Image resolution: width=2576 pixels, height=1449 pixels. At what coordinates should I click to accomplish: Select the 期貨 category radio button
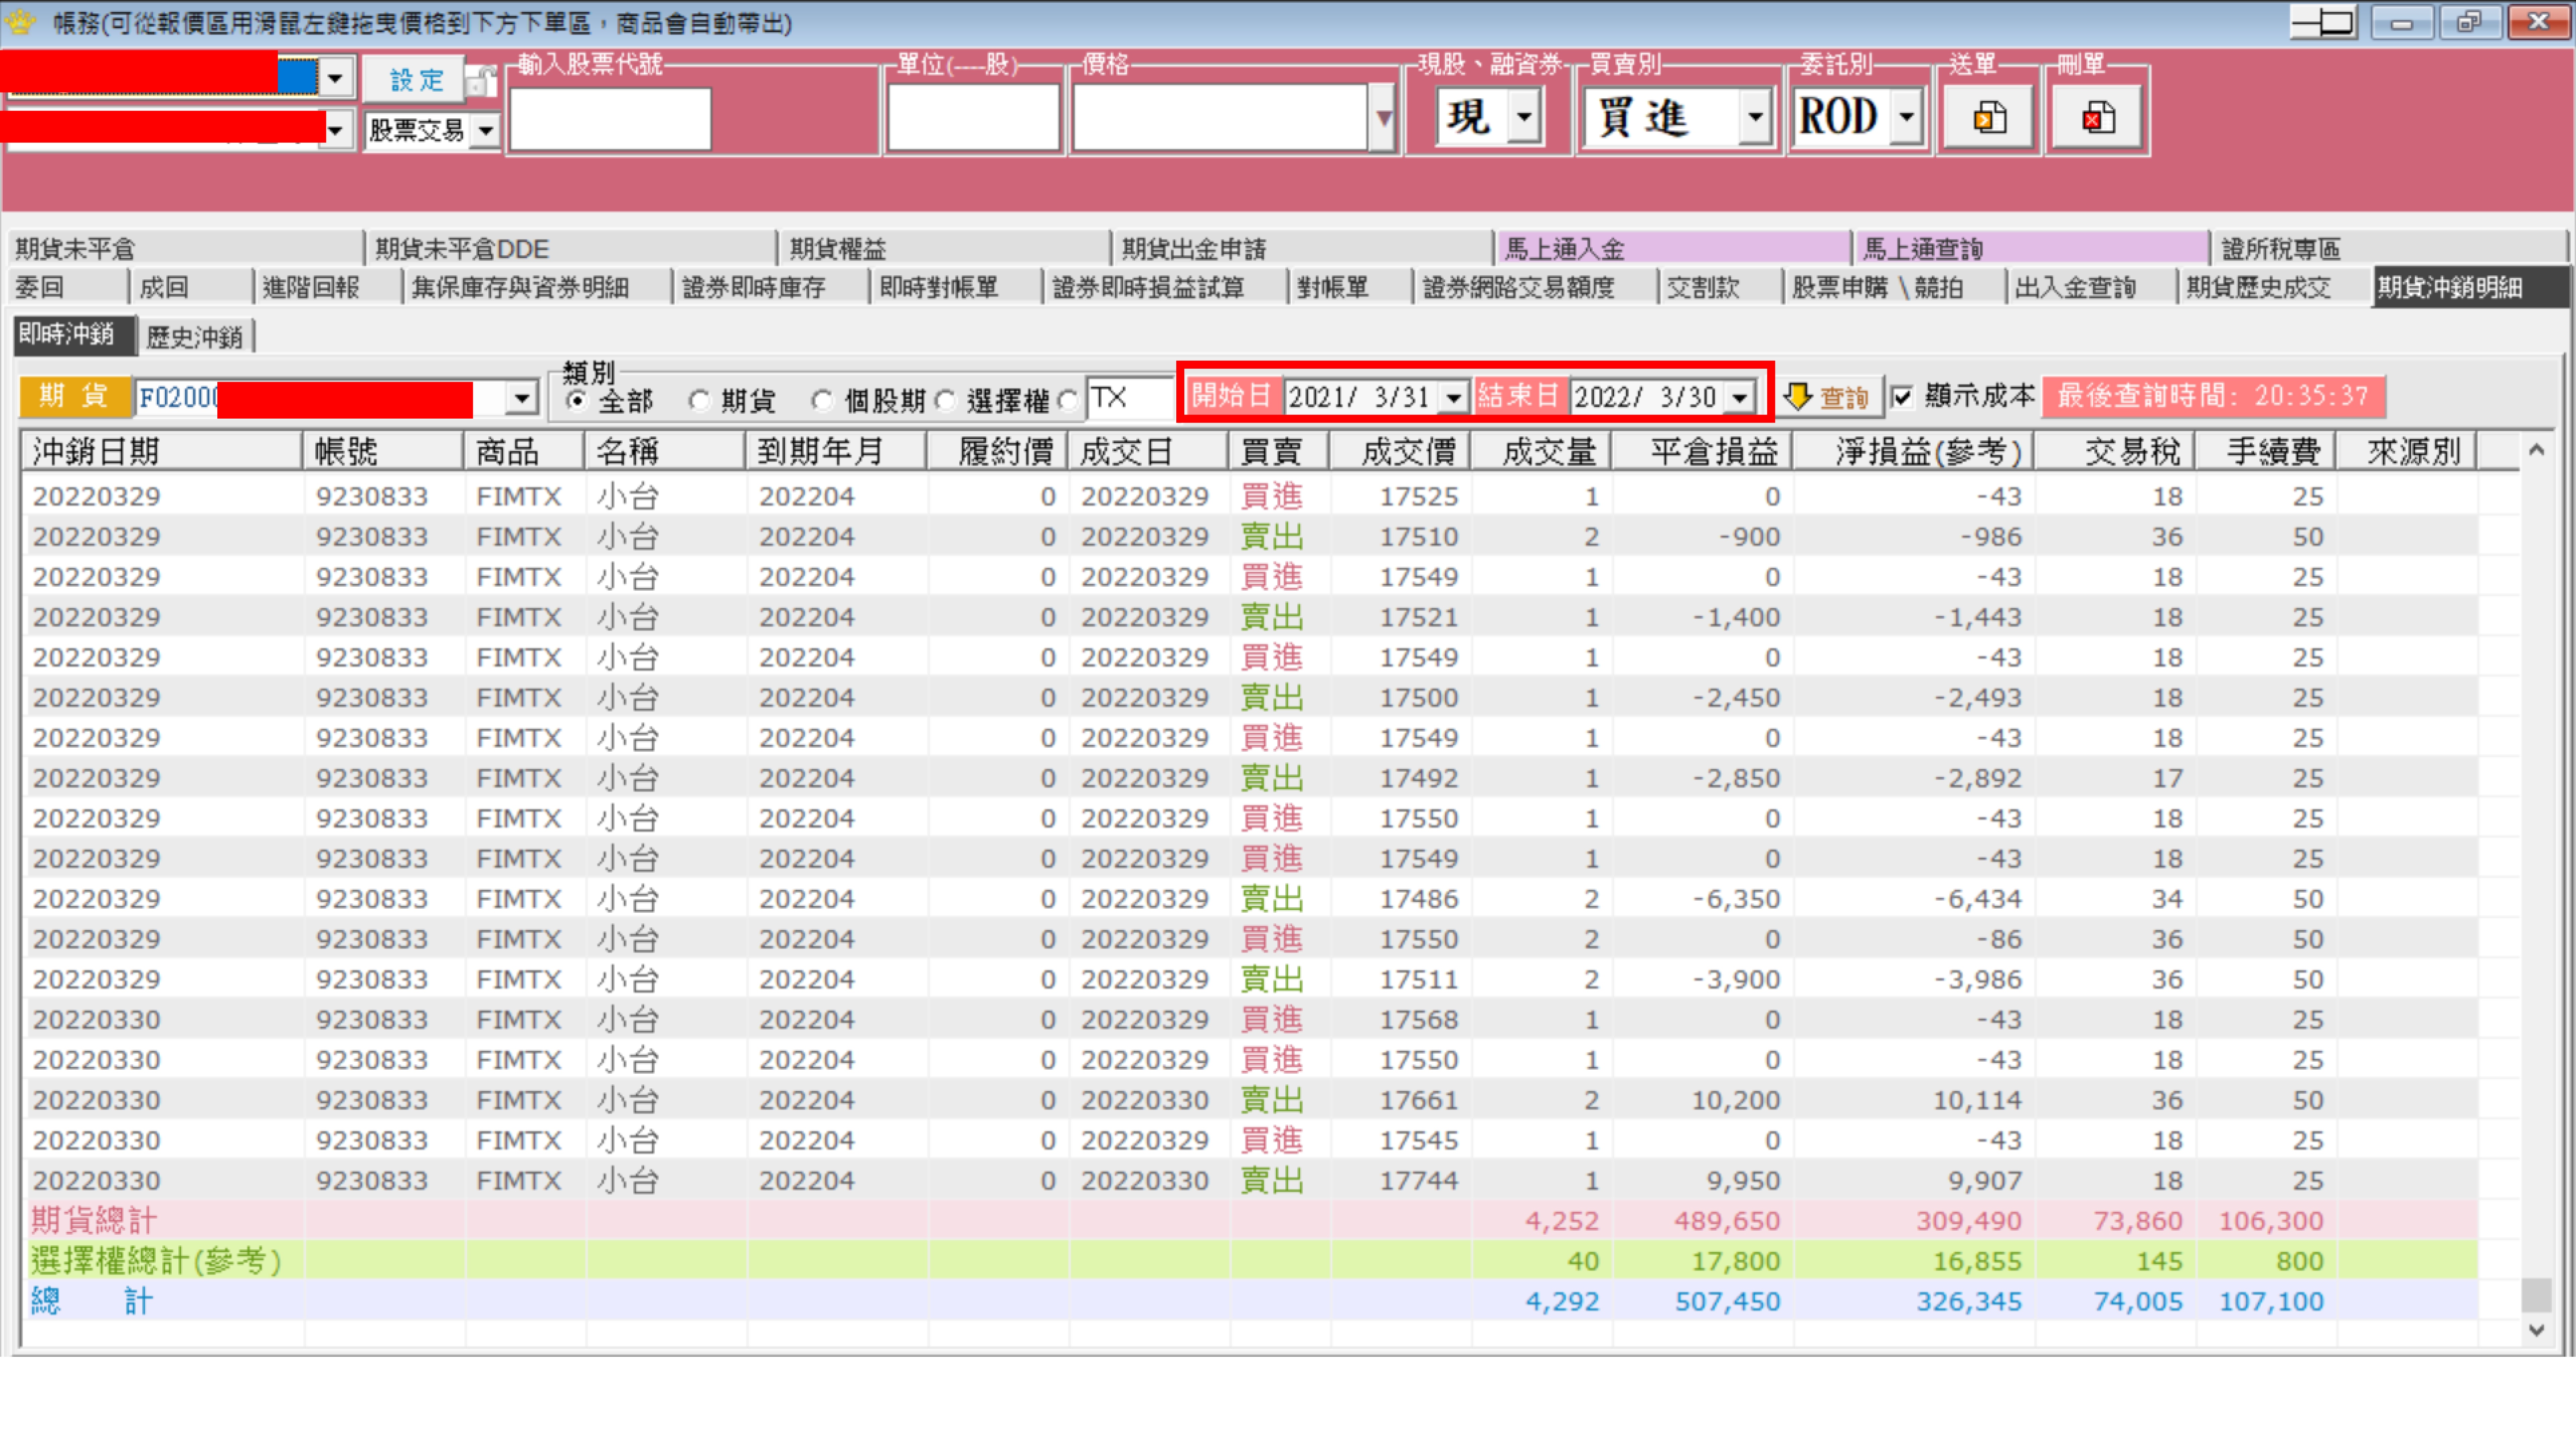(699, 400)
